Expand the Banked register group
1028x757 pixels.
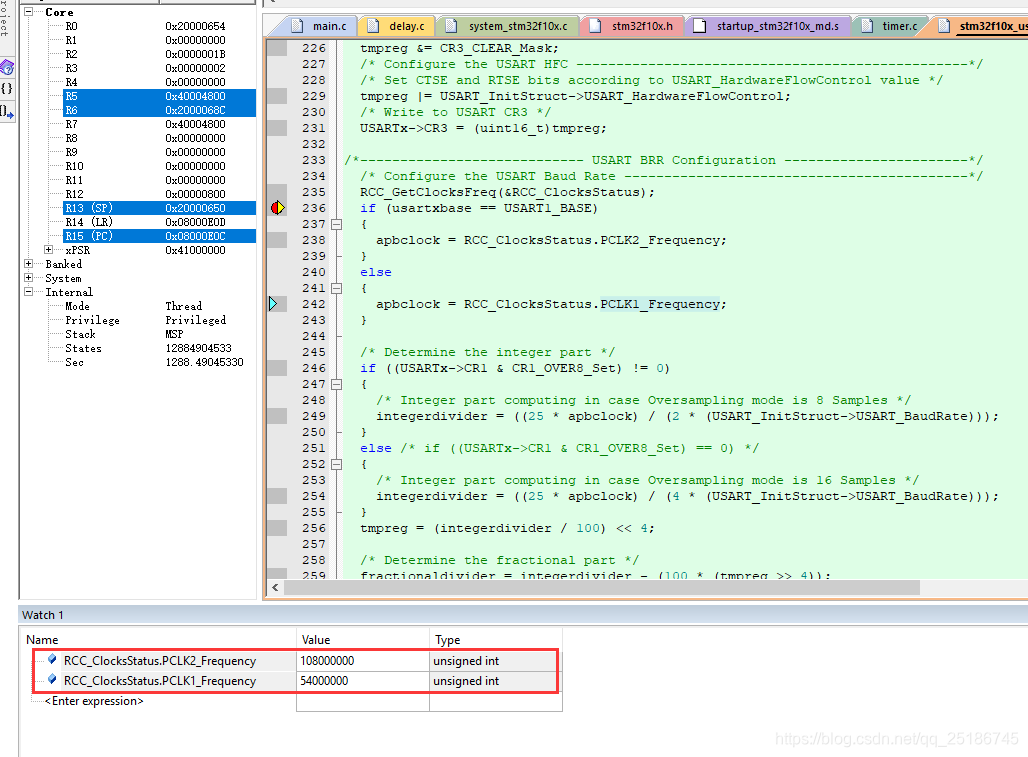[29, 263]
